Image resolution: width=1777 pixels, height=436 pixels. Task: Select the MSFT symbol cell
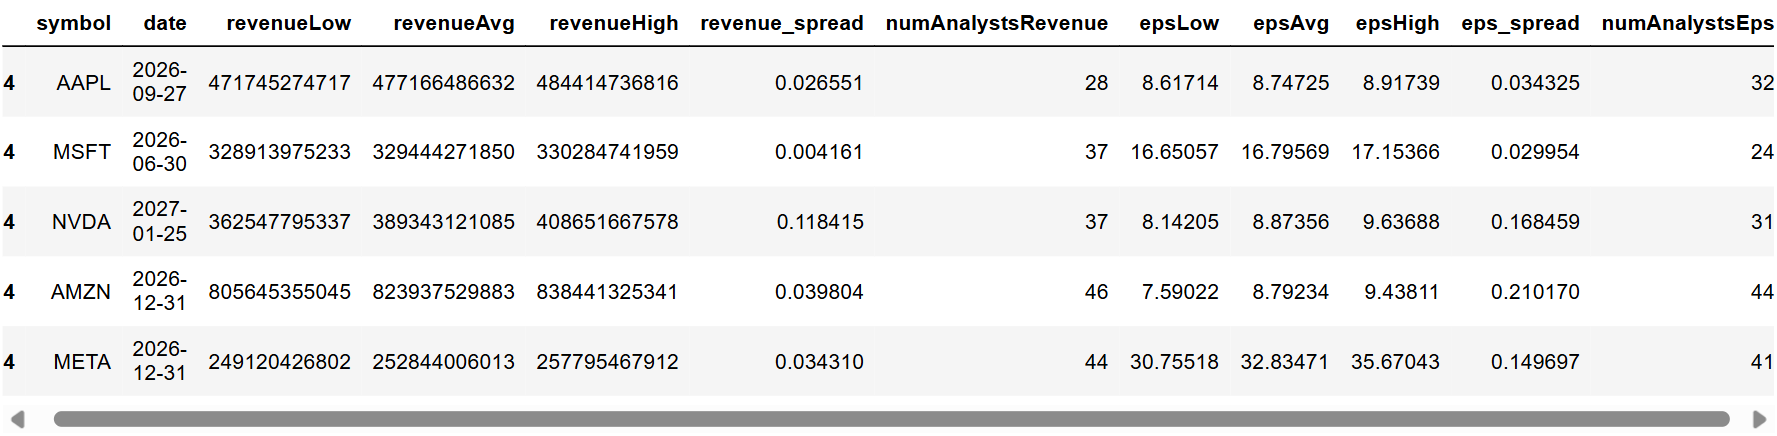(x=82, y=152)
